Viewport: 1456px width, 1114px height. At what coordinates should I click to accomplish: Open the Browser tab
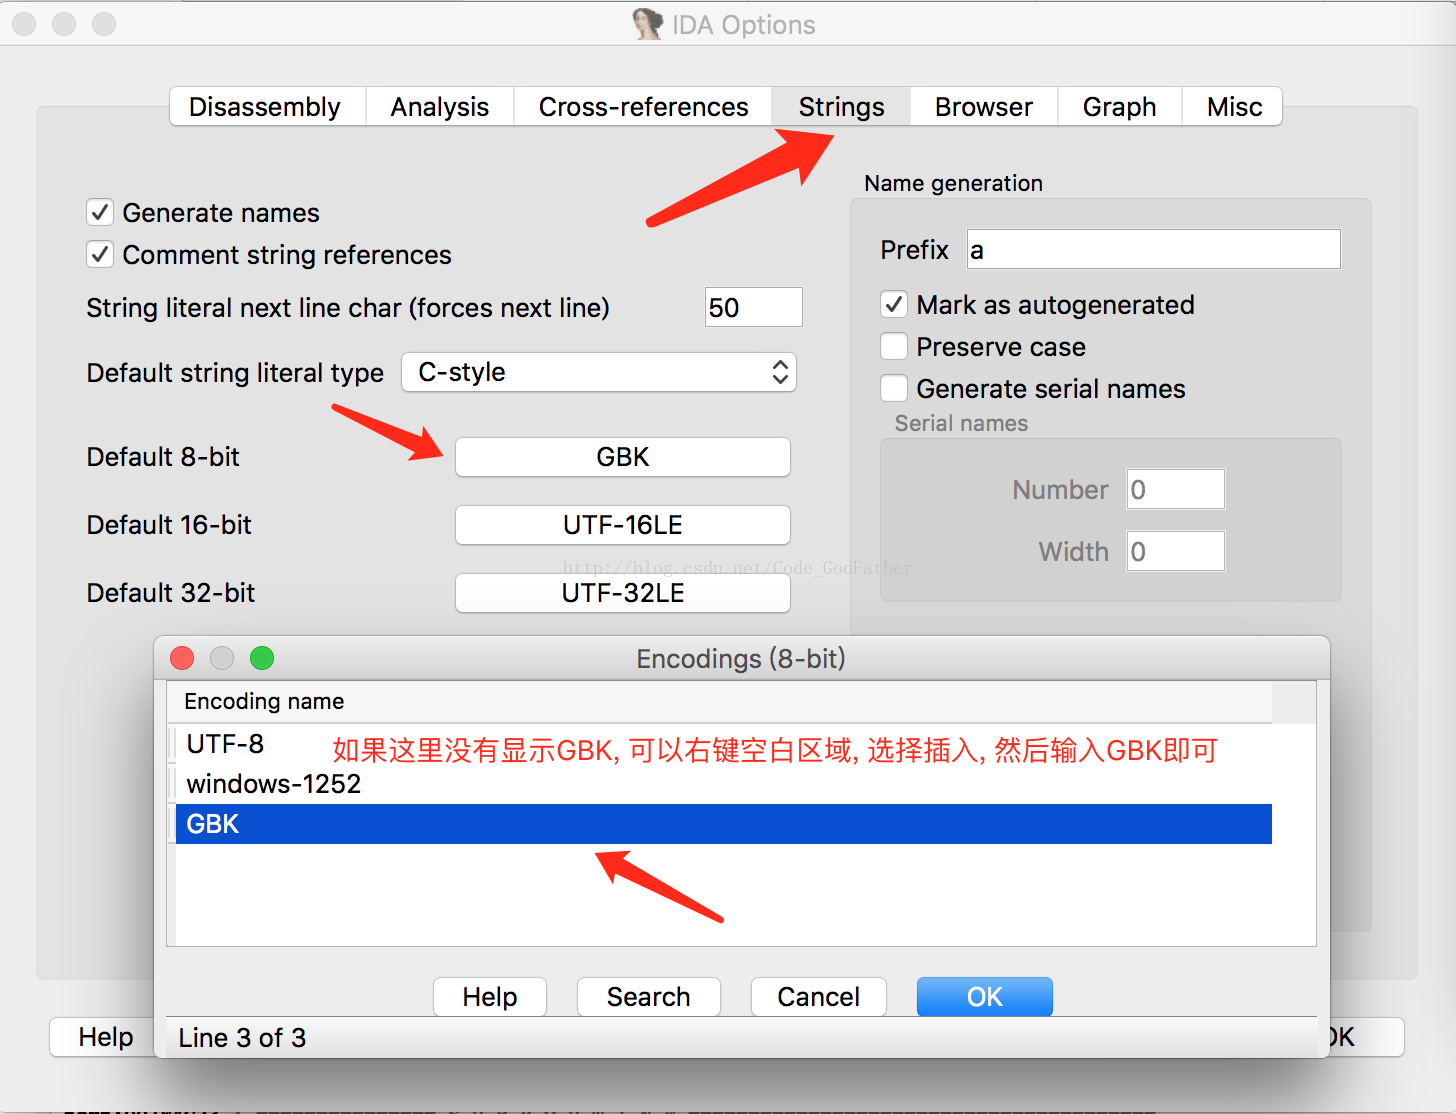984,107
